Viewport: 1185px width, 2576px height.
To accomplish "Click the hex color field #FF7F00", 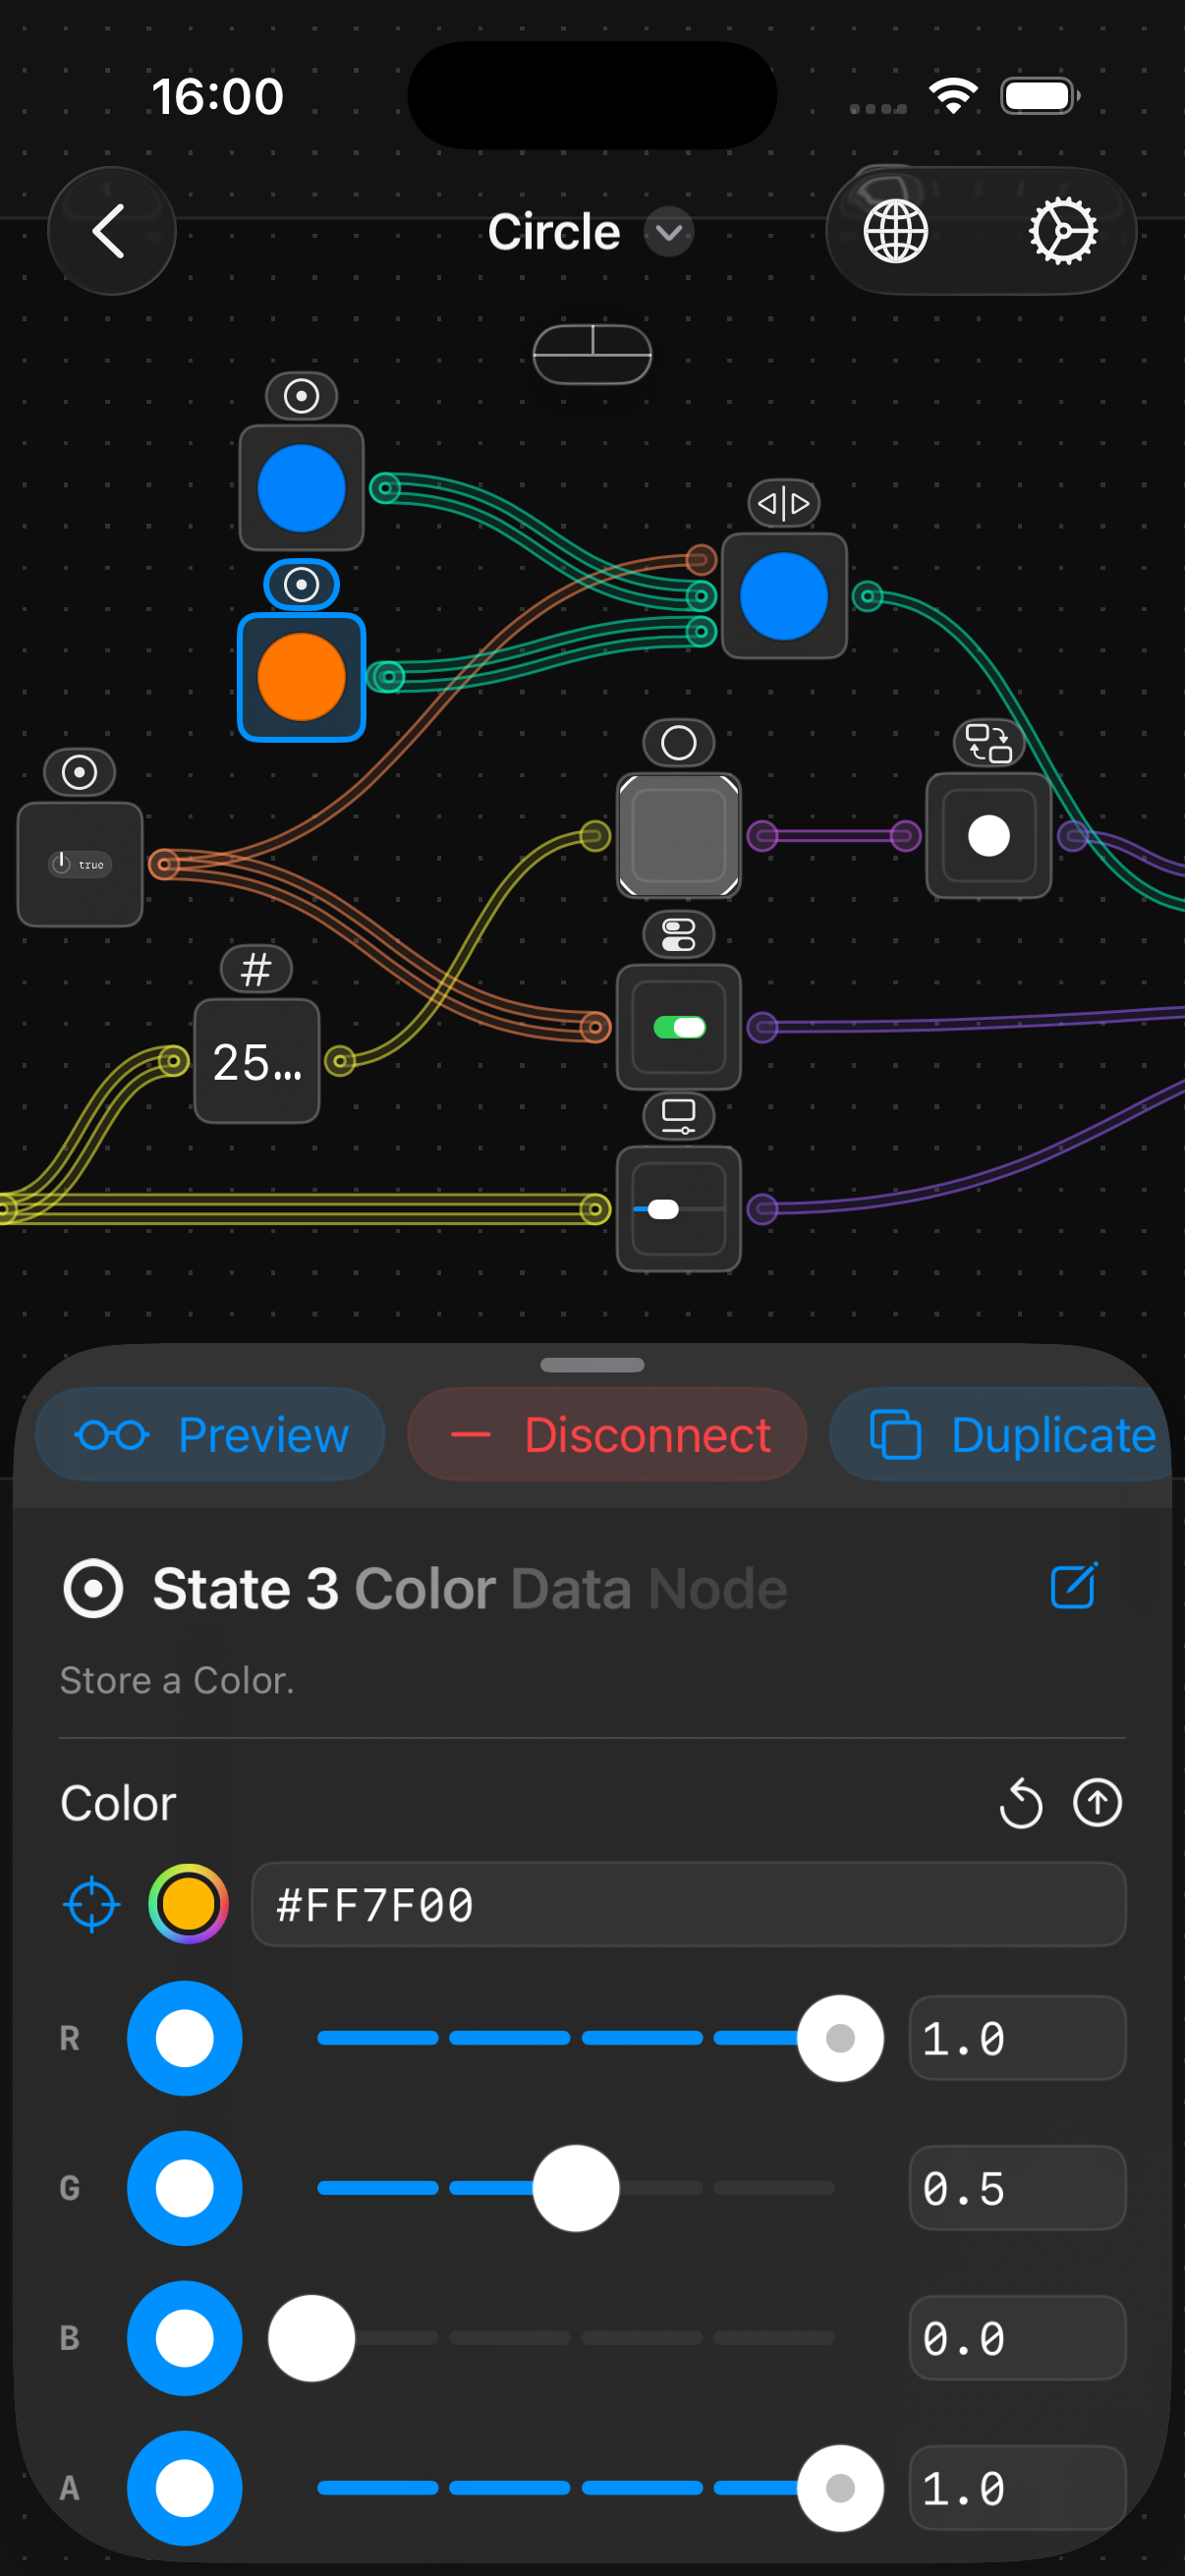I will click(688, 1904).
